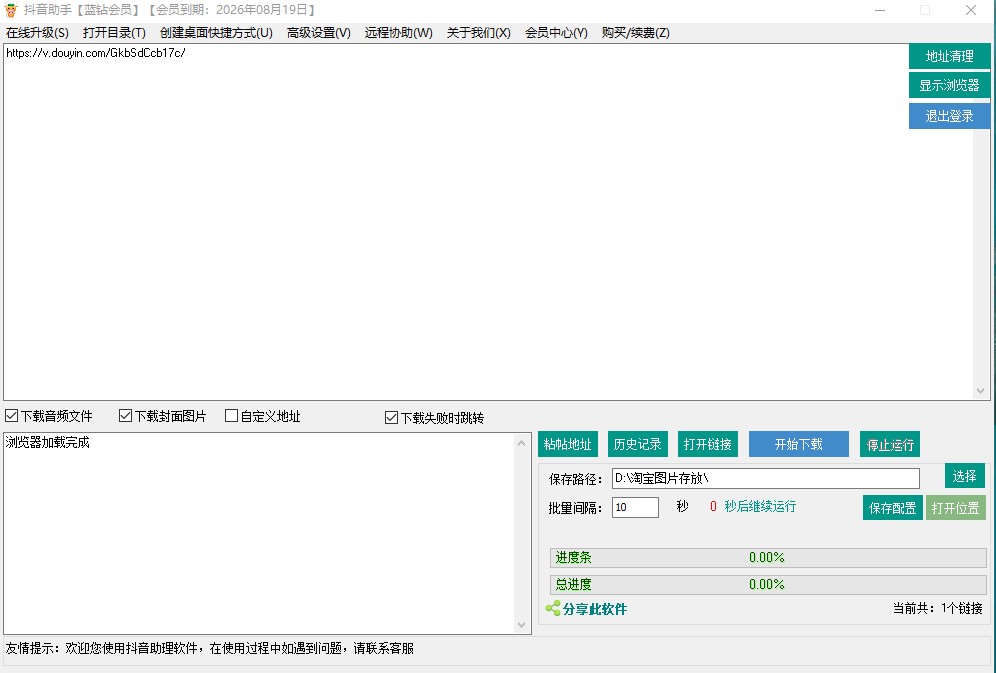
Task: Click the 进度条 progress bar
Action: point(768,557)
